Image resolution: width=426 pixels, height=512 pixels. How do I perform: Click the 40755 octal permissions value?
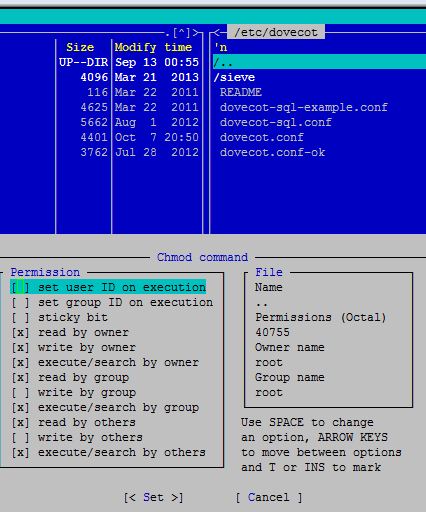(x=272, y=332)
